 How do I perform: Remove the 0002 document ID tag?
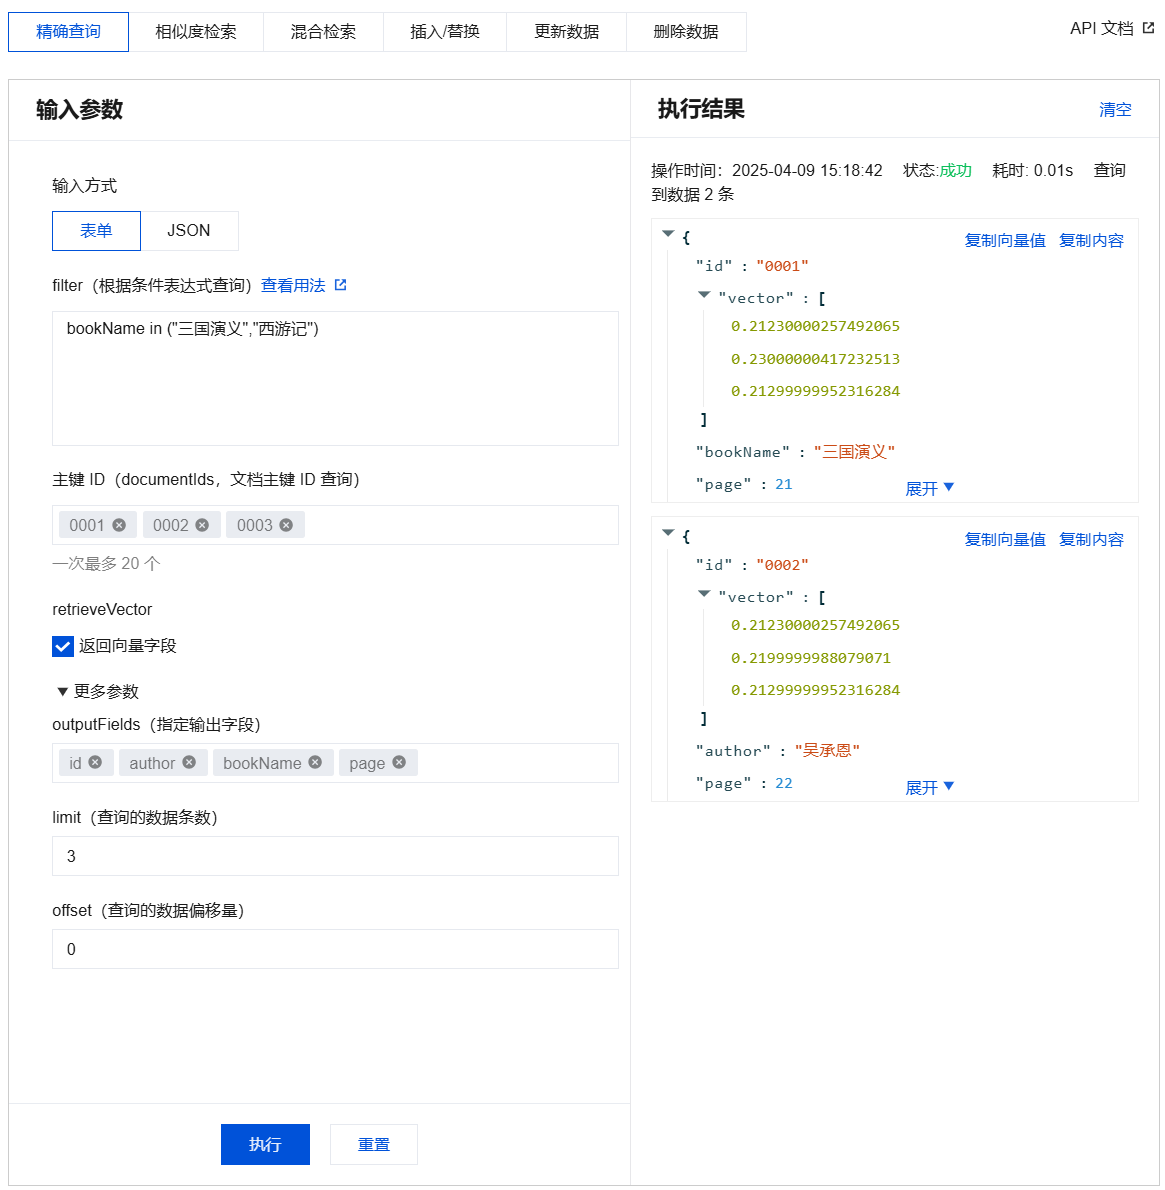[x=202, y=525]
